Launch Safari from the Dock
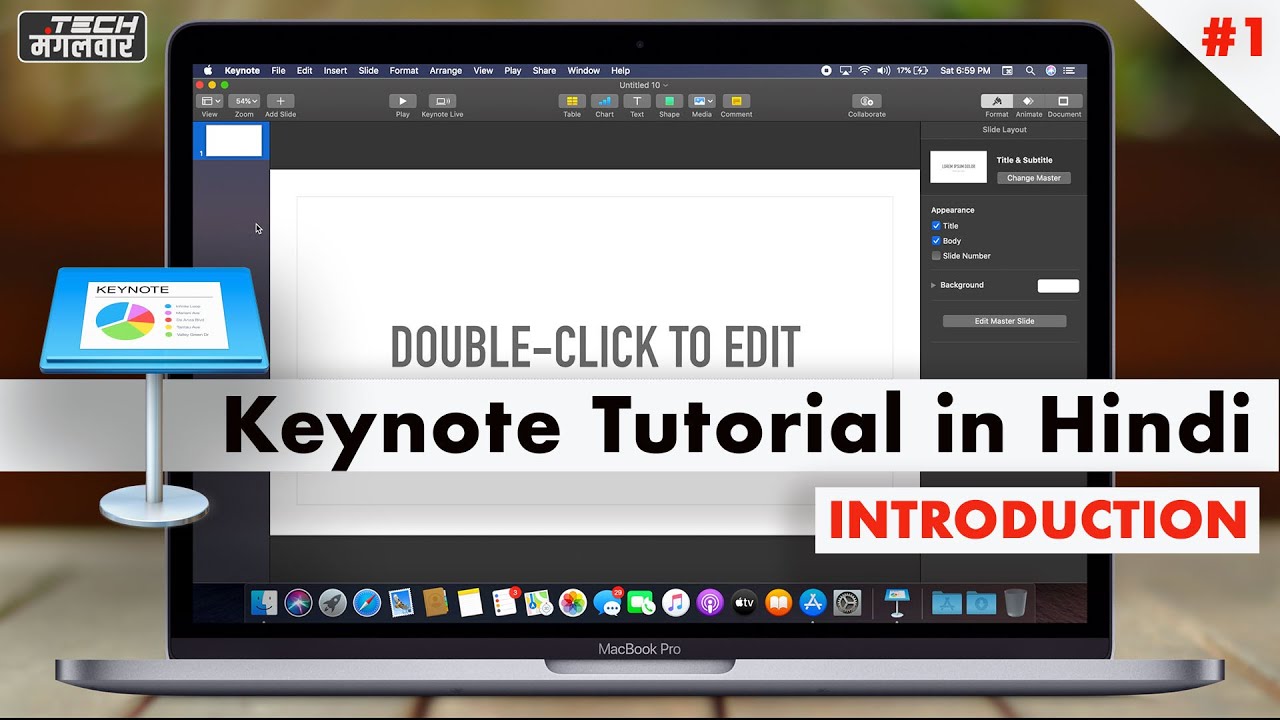1280x720 pixels. click(367, 602)
